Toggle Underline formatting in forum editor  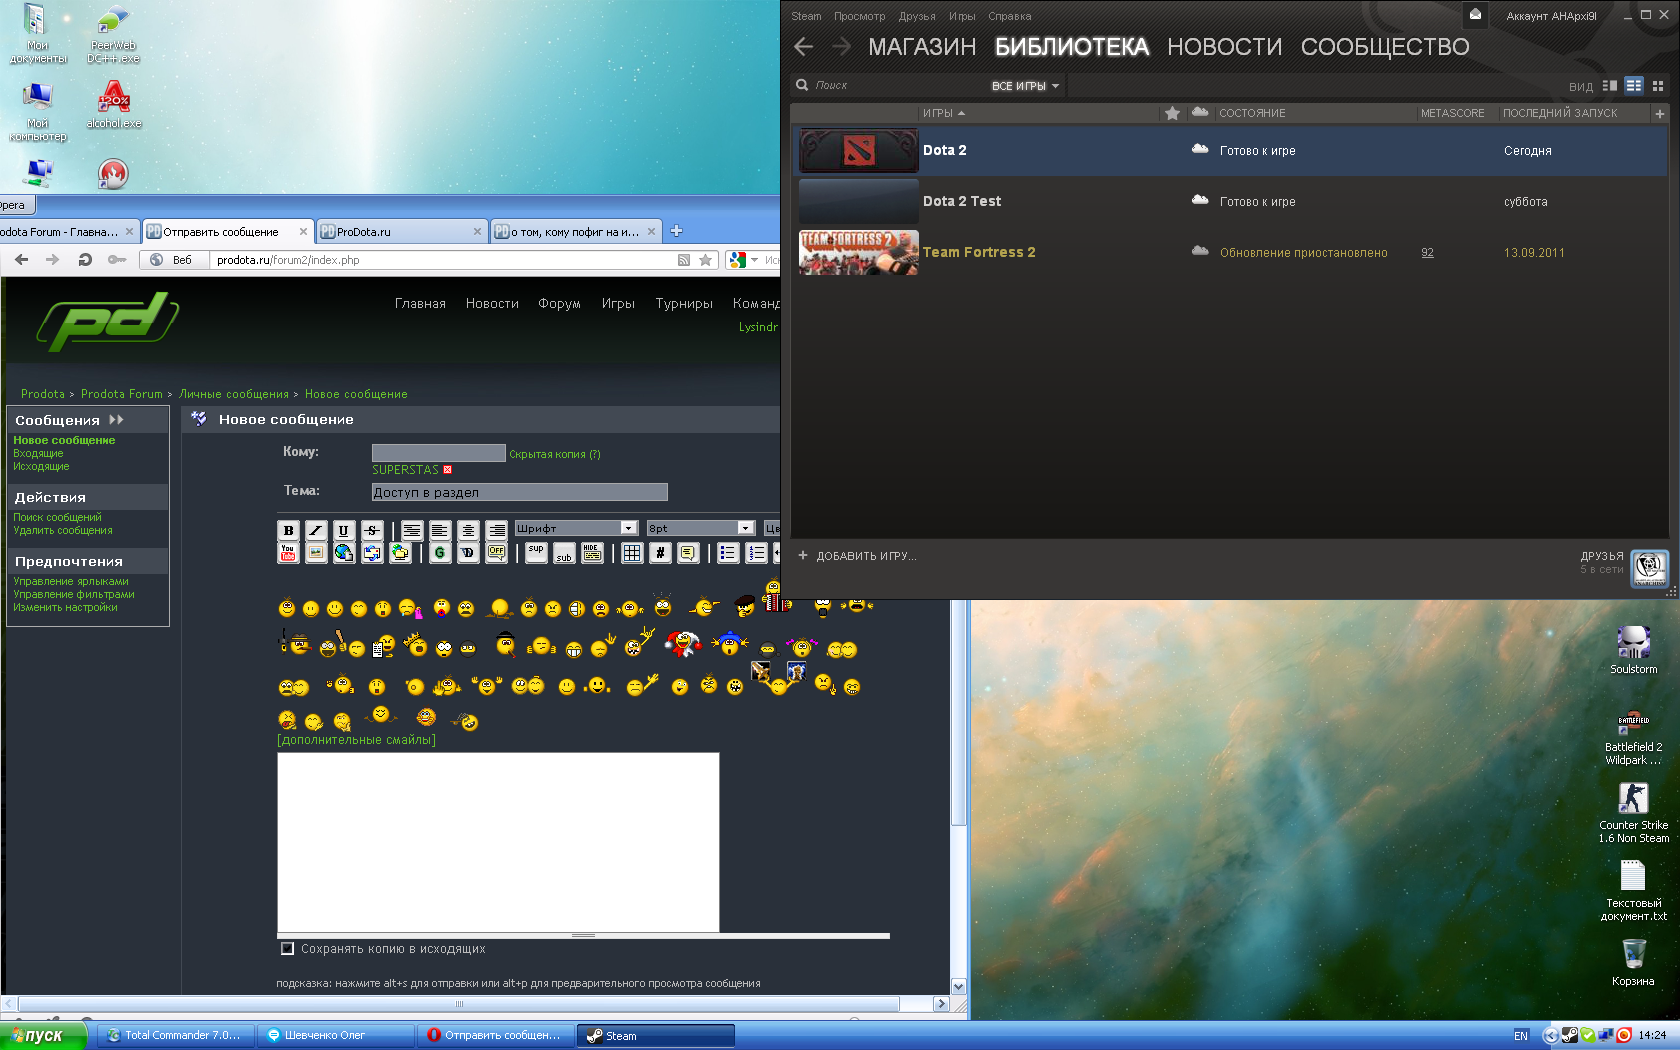pyautogui.click(x=344, y=530)
